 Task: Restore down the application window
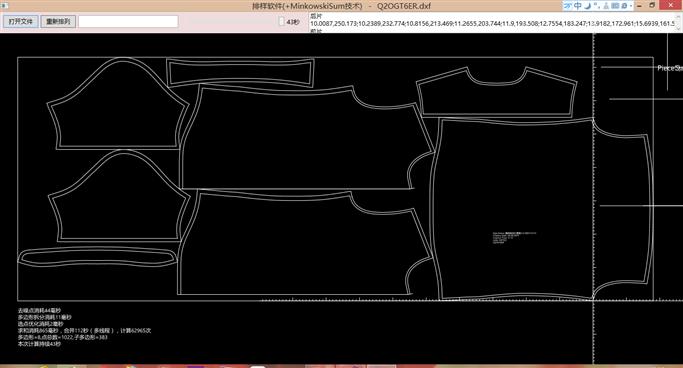653,5
